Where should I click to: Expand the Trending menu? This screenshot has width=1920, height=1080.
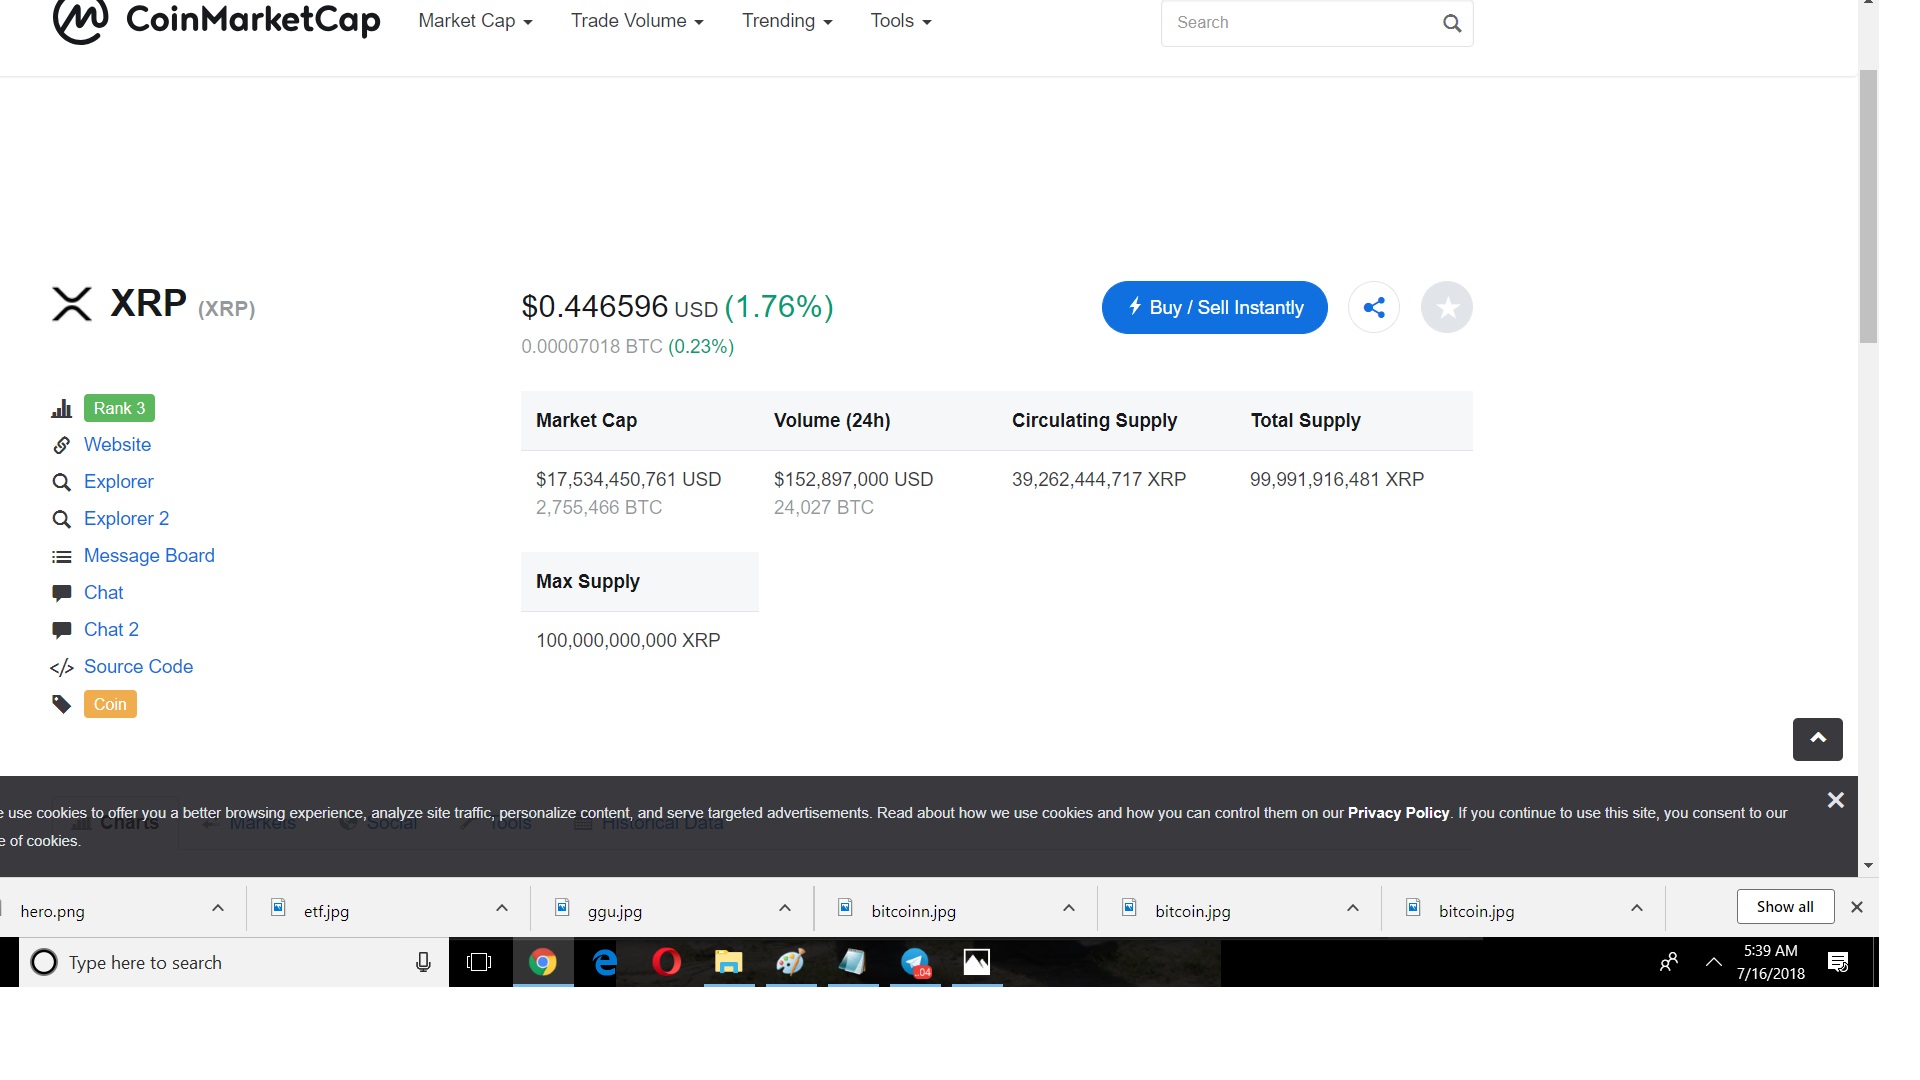tap(787, 21)
